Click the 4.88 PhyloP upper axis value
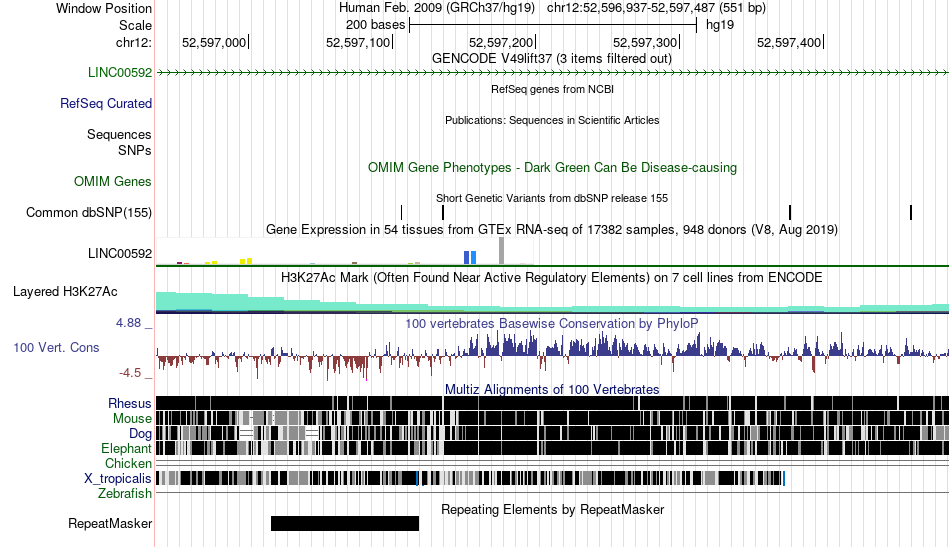The image size is (950, 547). (128, 323)
